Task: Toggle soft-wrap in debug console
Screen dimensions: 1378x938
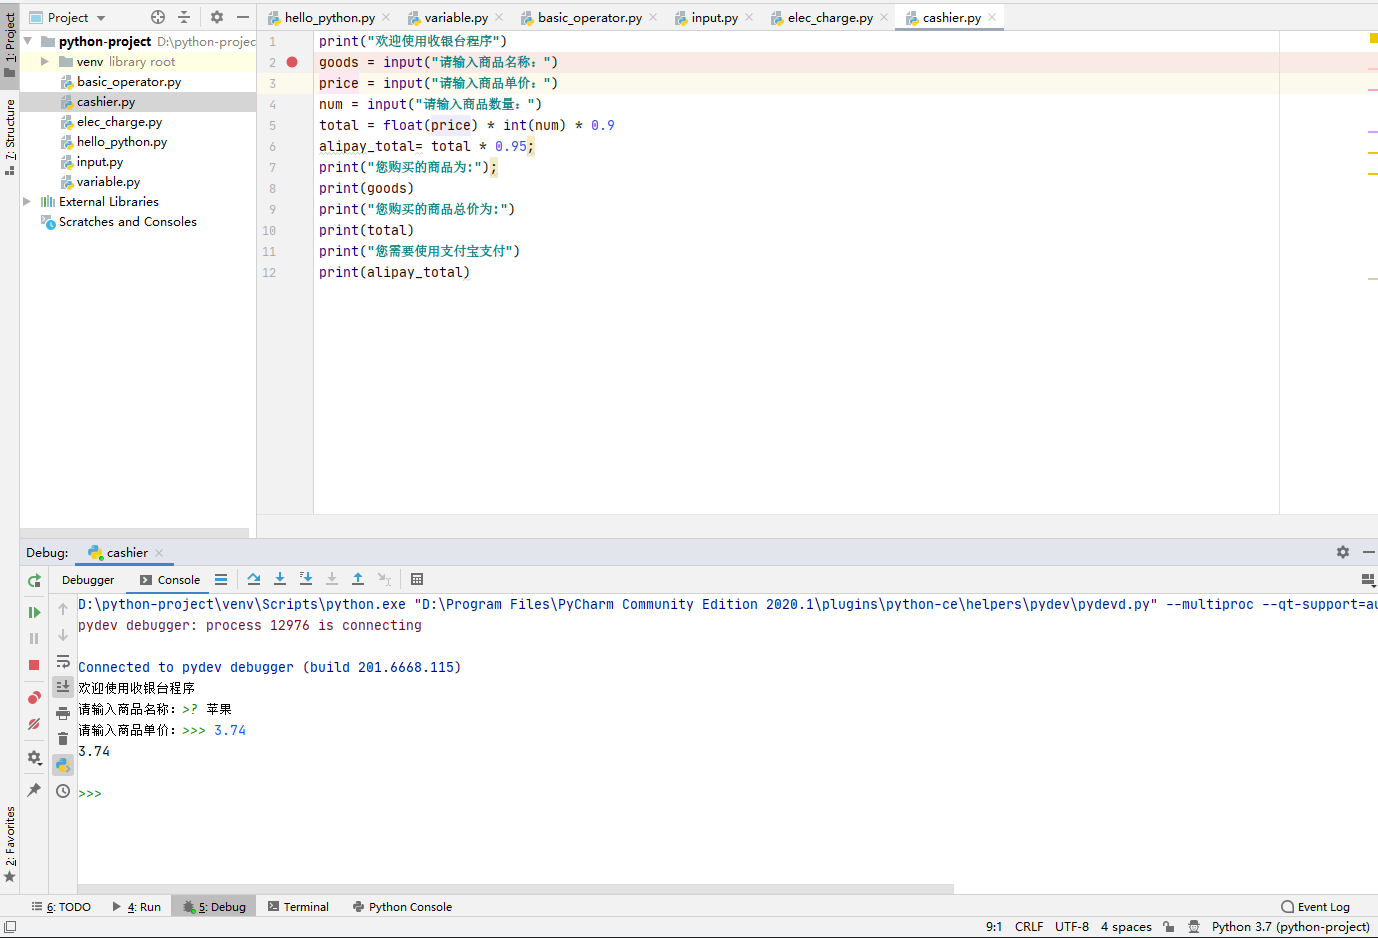Action: 63,662
